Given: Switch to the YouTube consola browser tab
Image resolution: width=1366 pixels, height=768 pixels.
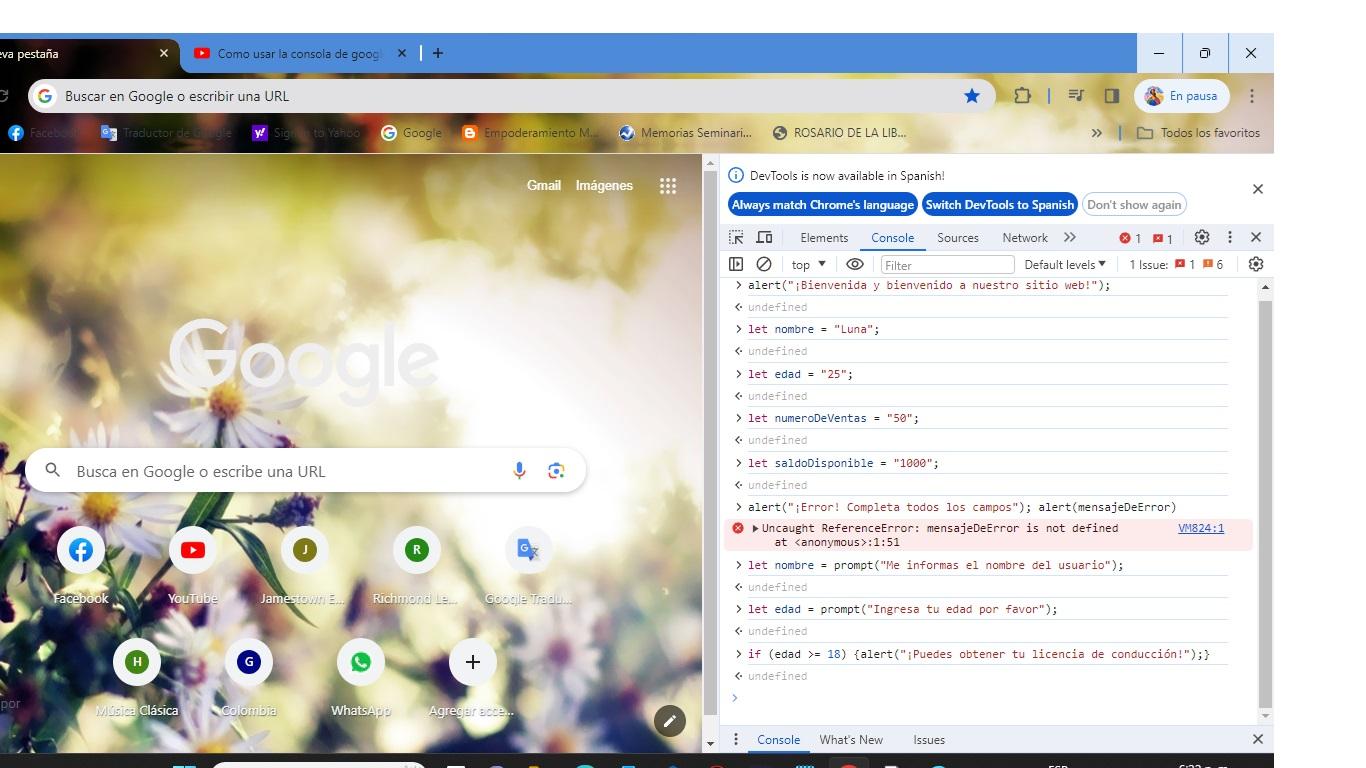Looking at the screenshot, I should (x=300, y=53).
